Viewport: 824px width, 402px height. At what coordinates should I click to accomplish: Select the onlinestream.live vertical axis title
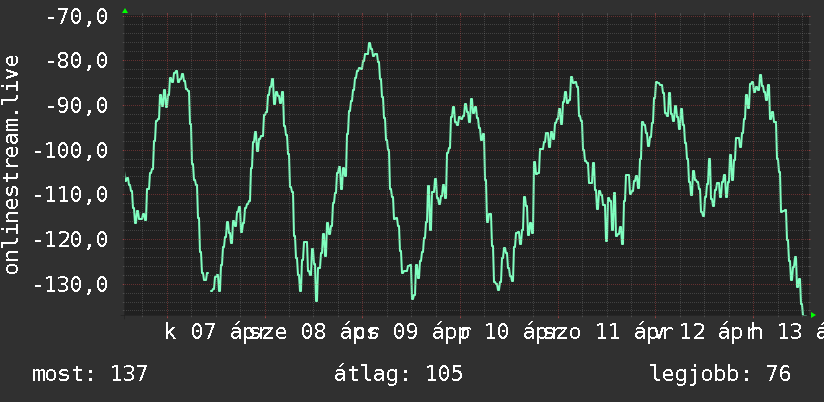coord(11,164)
